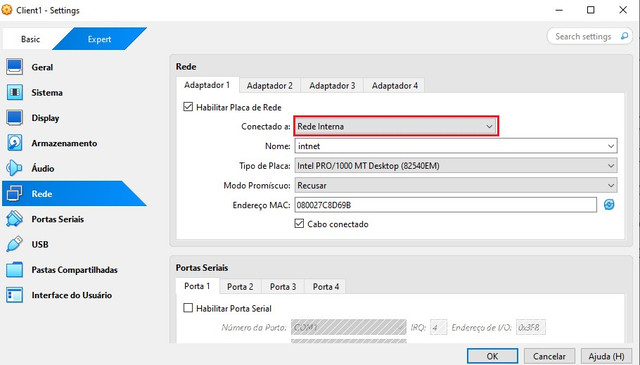The image size is (640, 365).
Task: Enable the Habilitar Porta Serial checkbox
Action: [188, 308]
